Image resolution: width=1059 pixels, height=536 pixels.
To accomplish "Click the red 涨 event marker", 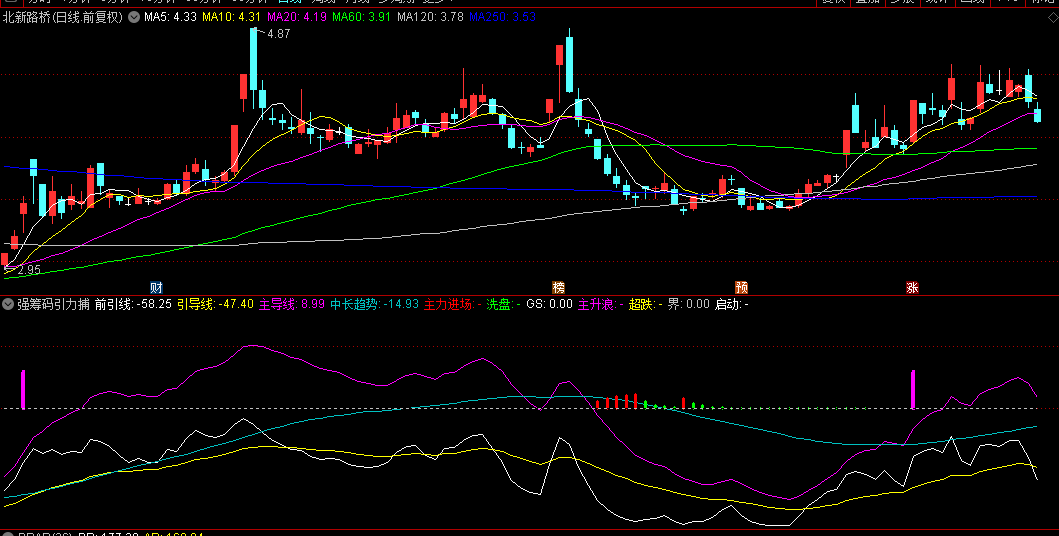I will point(912,287).
